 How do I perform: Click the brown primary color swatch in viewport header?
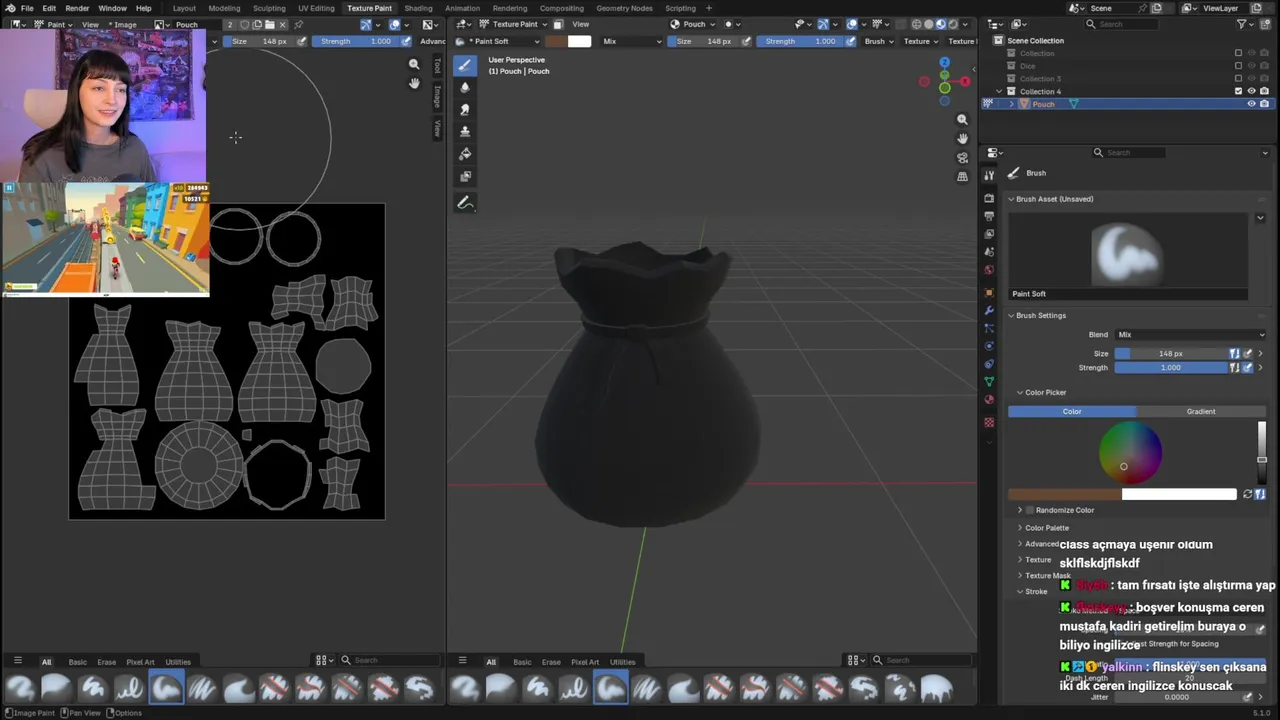click(556, 41)
